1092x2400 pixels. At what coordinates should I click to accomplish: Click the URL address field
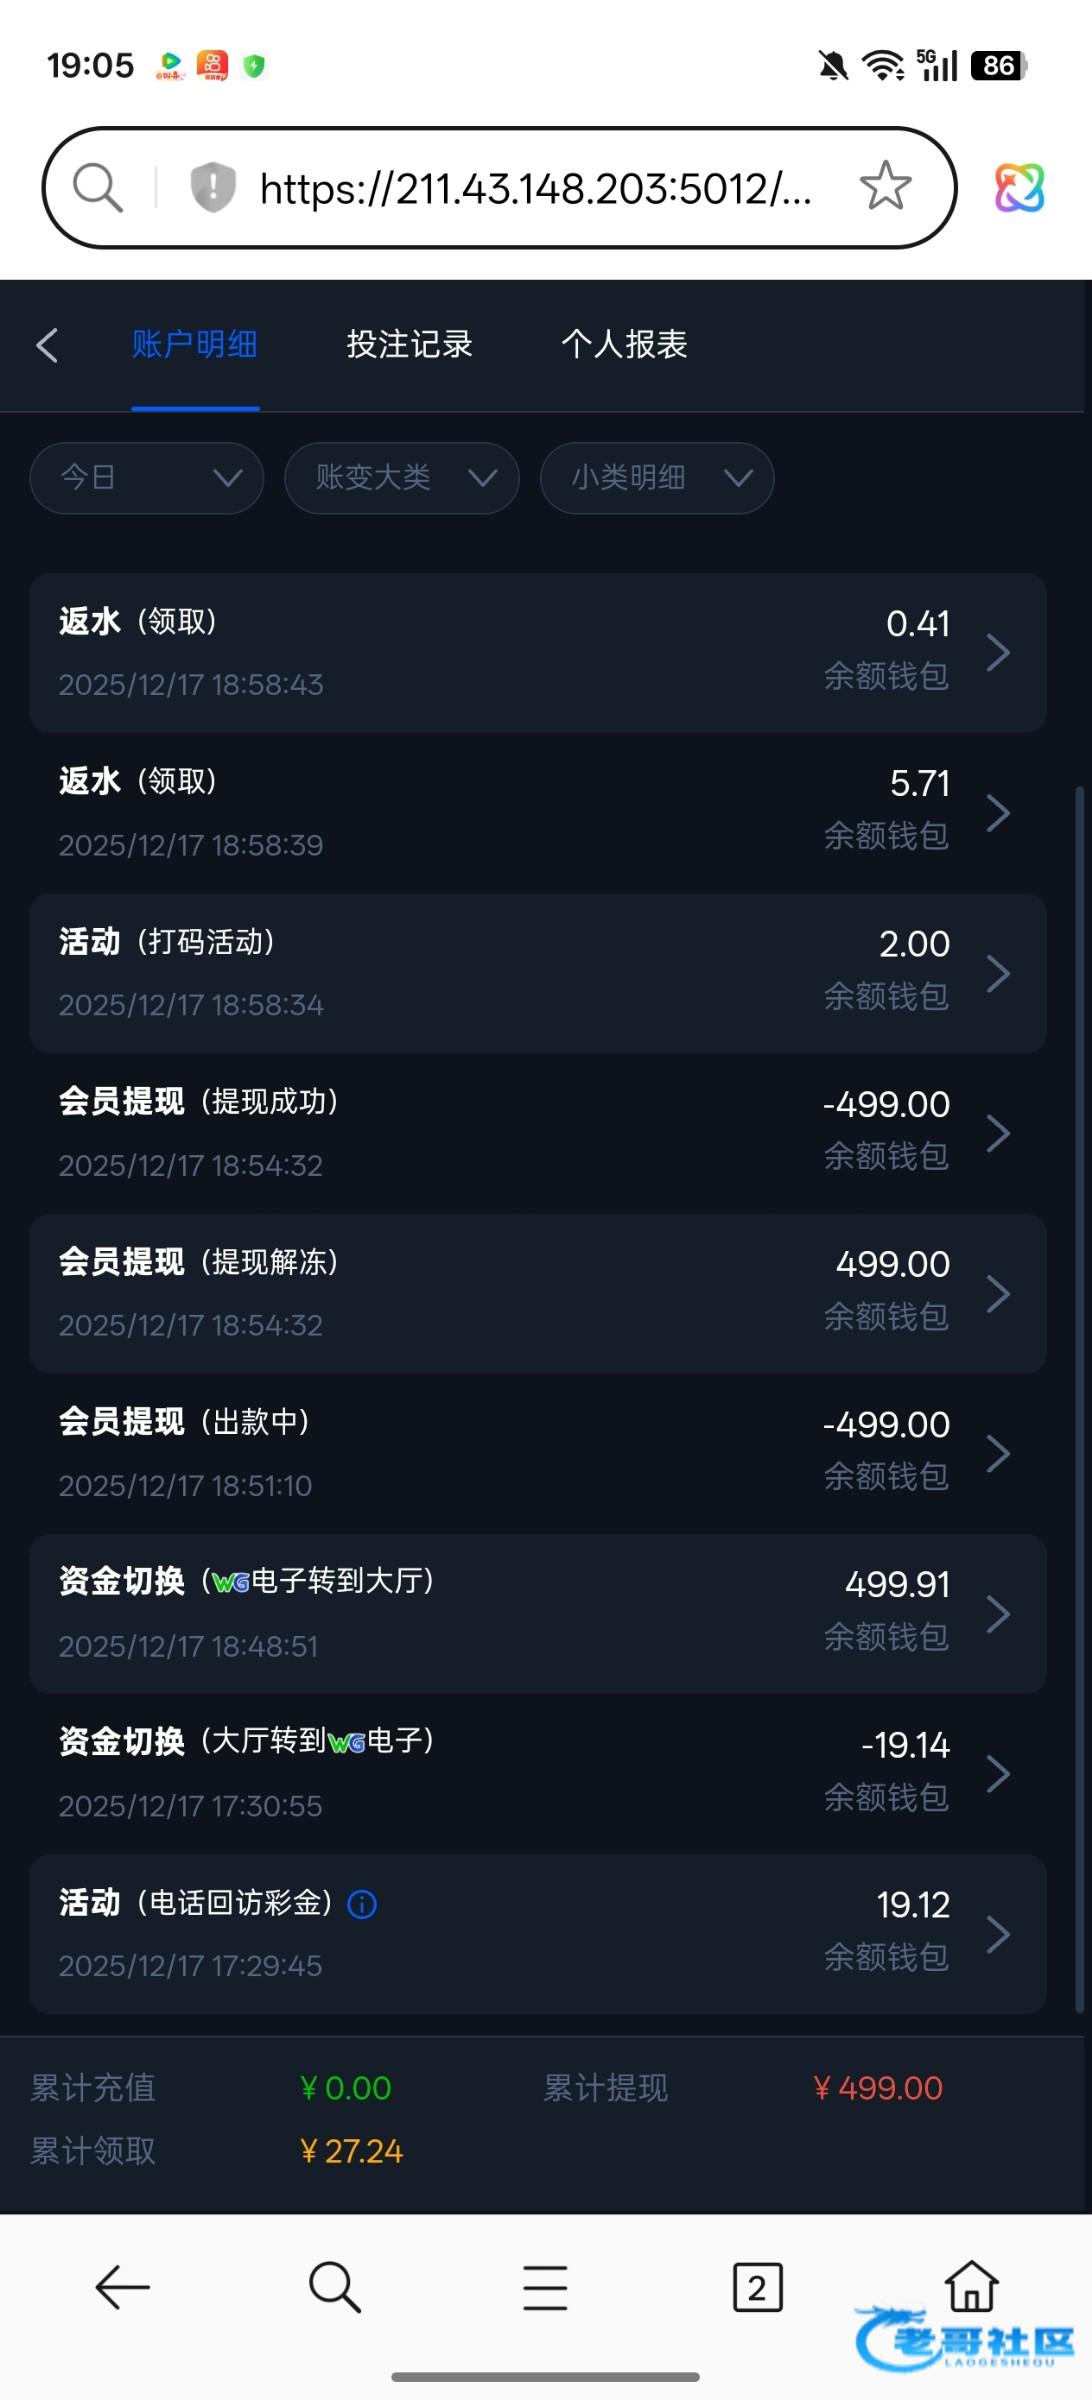click(535, 188)
